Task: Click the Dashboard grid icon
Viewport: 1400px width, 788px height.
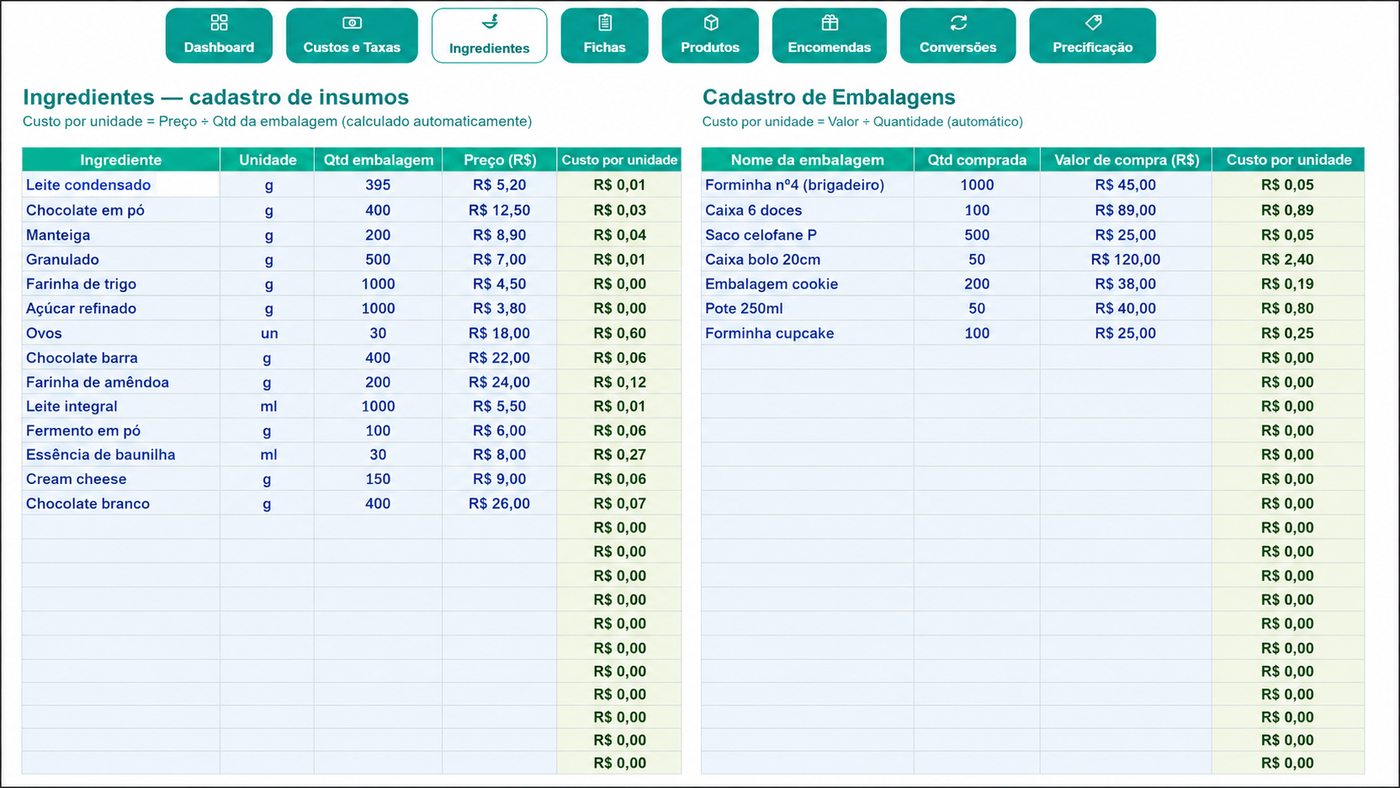Action: pyautogui.click(x=219, y=23)
